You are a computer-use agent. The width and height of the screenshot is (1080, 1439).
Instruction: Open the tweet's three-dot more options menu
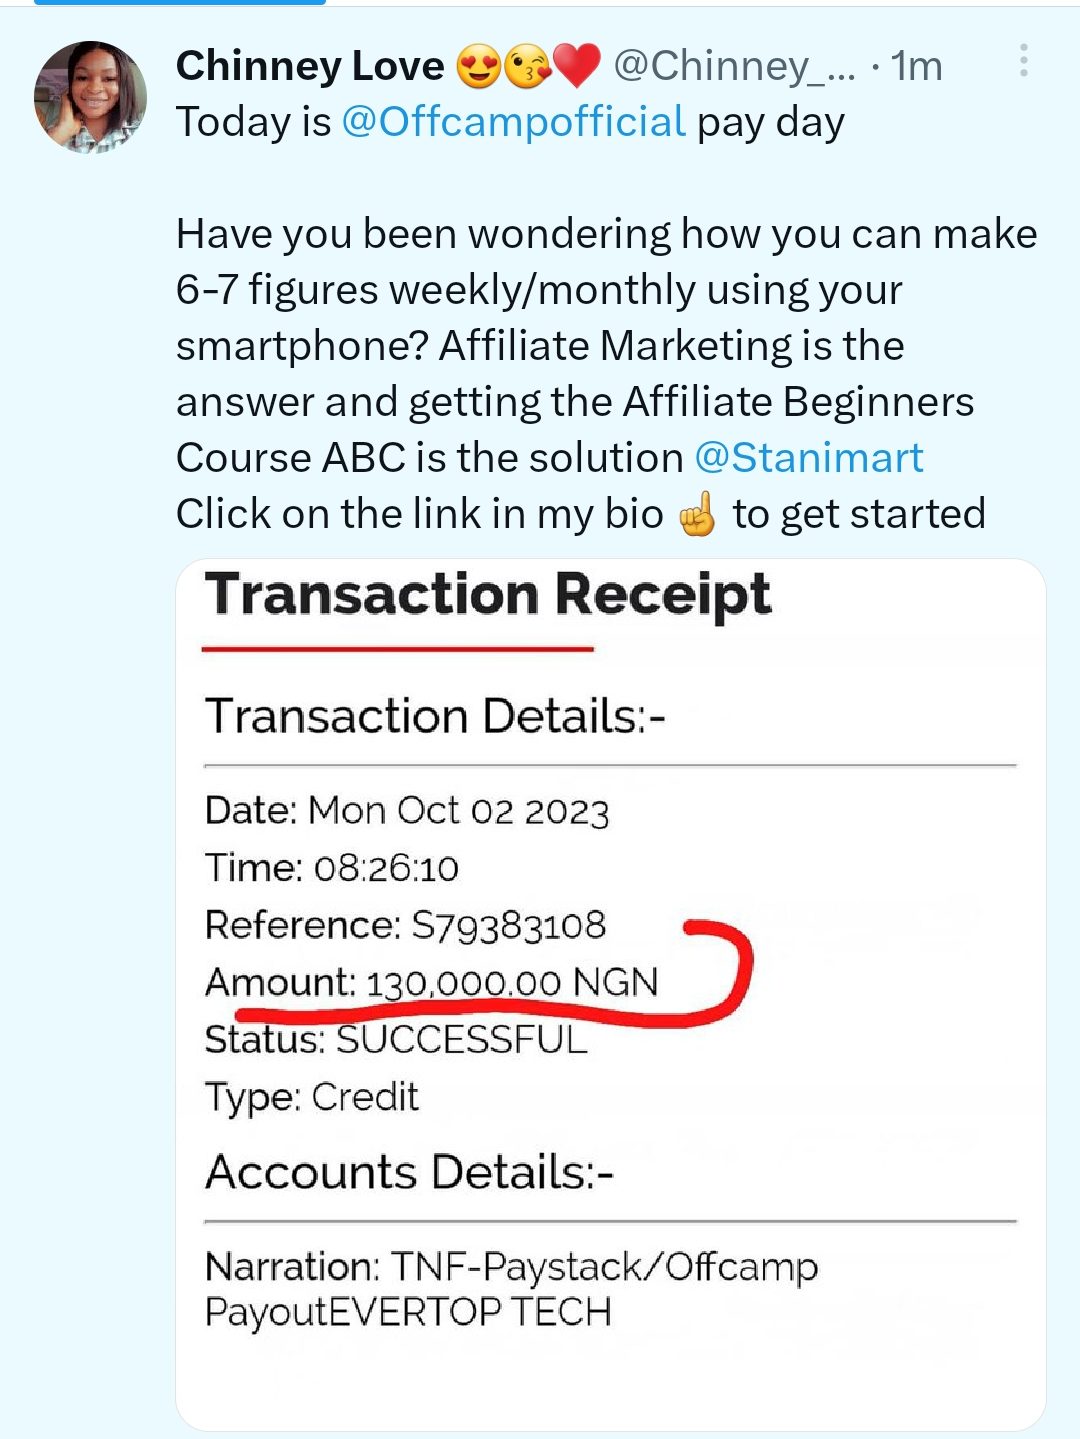click(1023, 61)
